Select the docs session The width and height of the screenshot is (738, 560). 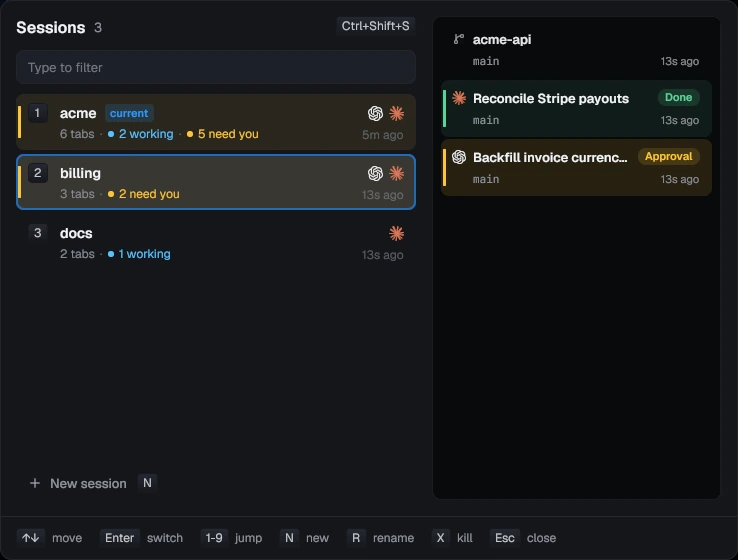(x=216, y=242)
